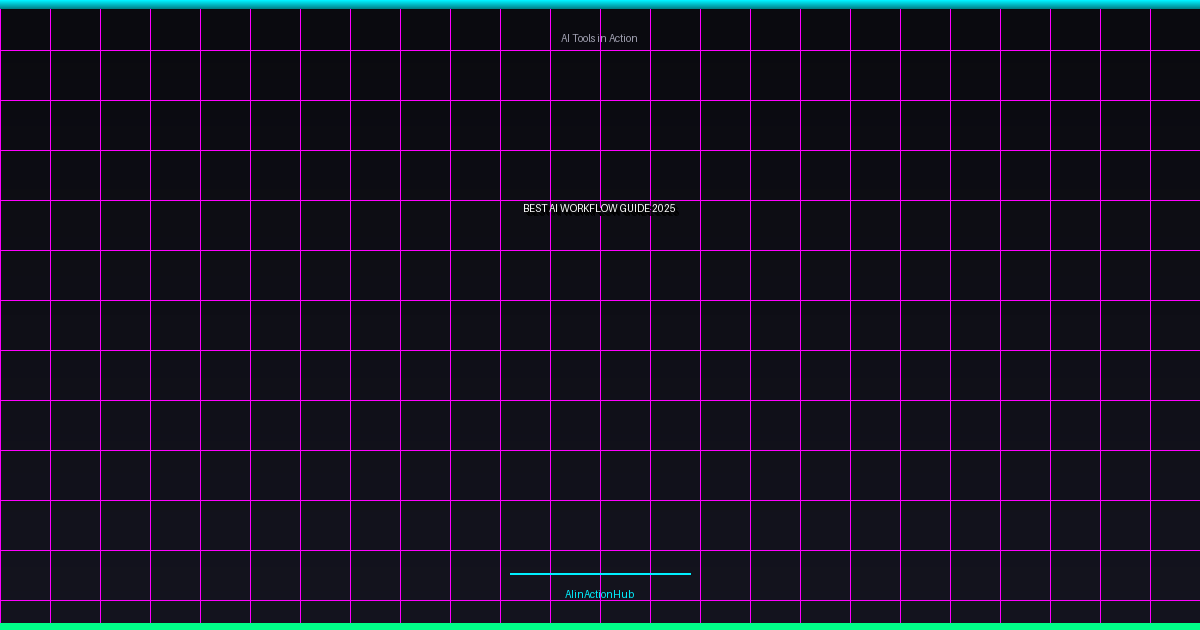Screen dimensions: 1200x630
Task: Click the left end of the cyan divider
Action: (x=513, y=574)
